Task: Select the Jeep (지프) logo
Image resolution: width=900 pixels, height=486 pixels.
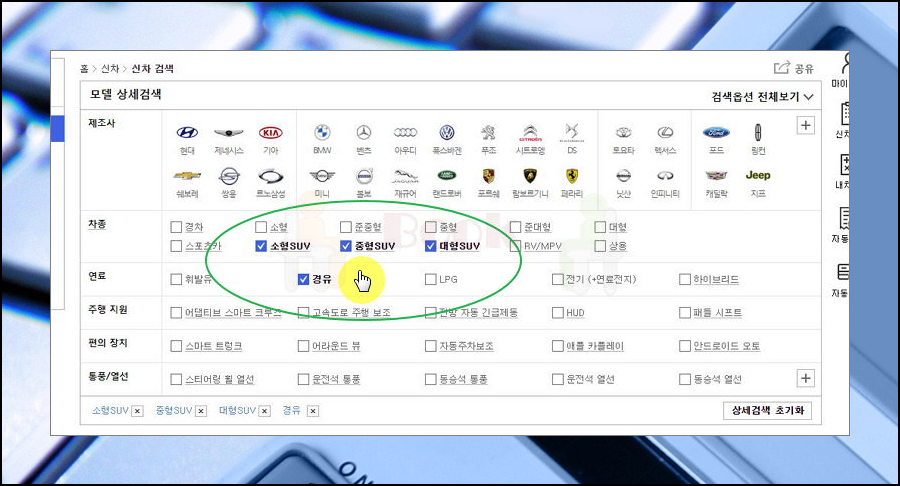Action: click(x=758, y=176)
